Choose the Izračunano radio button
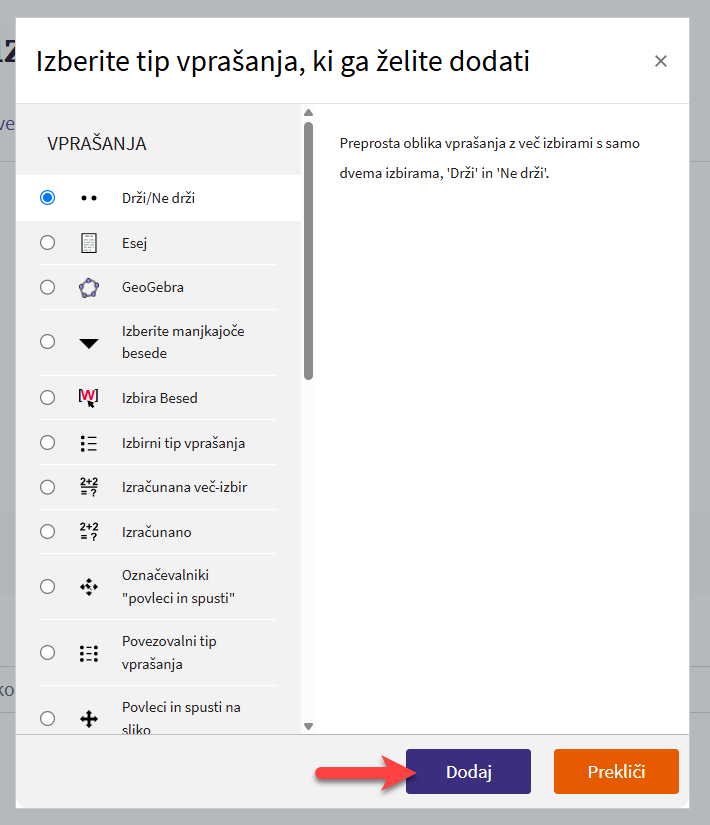Image resolution: width=710 pixels, height=825 pixels. coord(47,532)
